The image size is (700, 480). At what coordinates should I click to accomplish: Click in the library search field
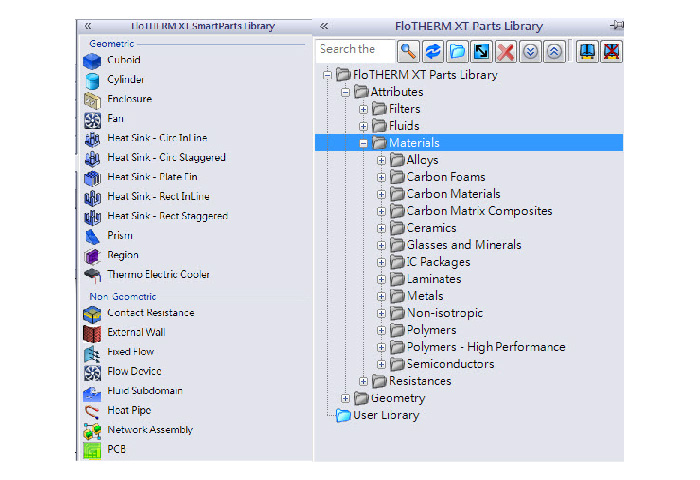tap(352, 50)
